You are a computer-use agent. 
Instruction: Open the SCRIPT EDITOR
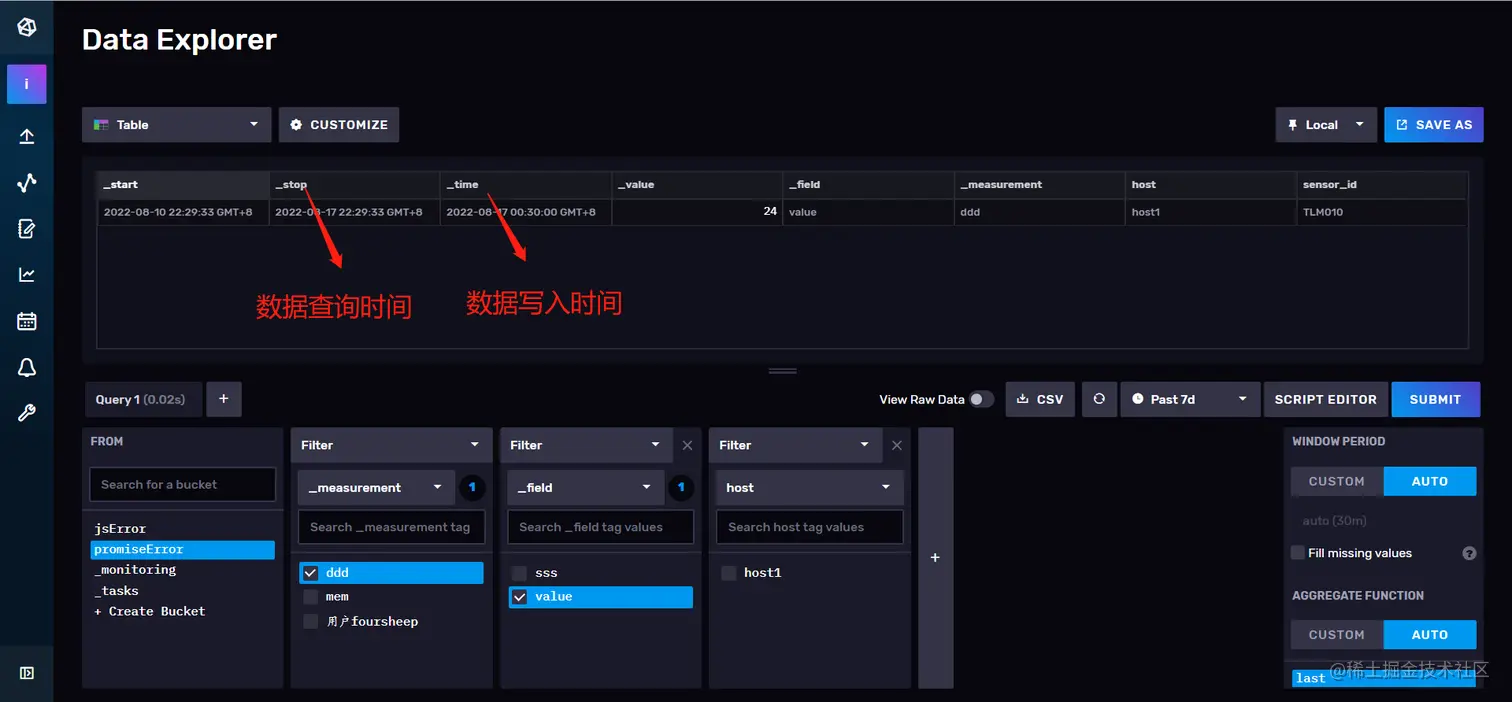[1326, 399]
